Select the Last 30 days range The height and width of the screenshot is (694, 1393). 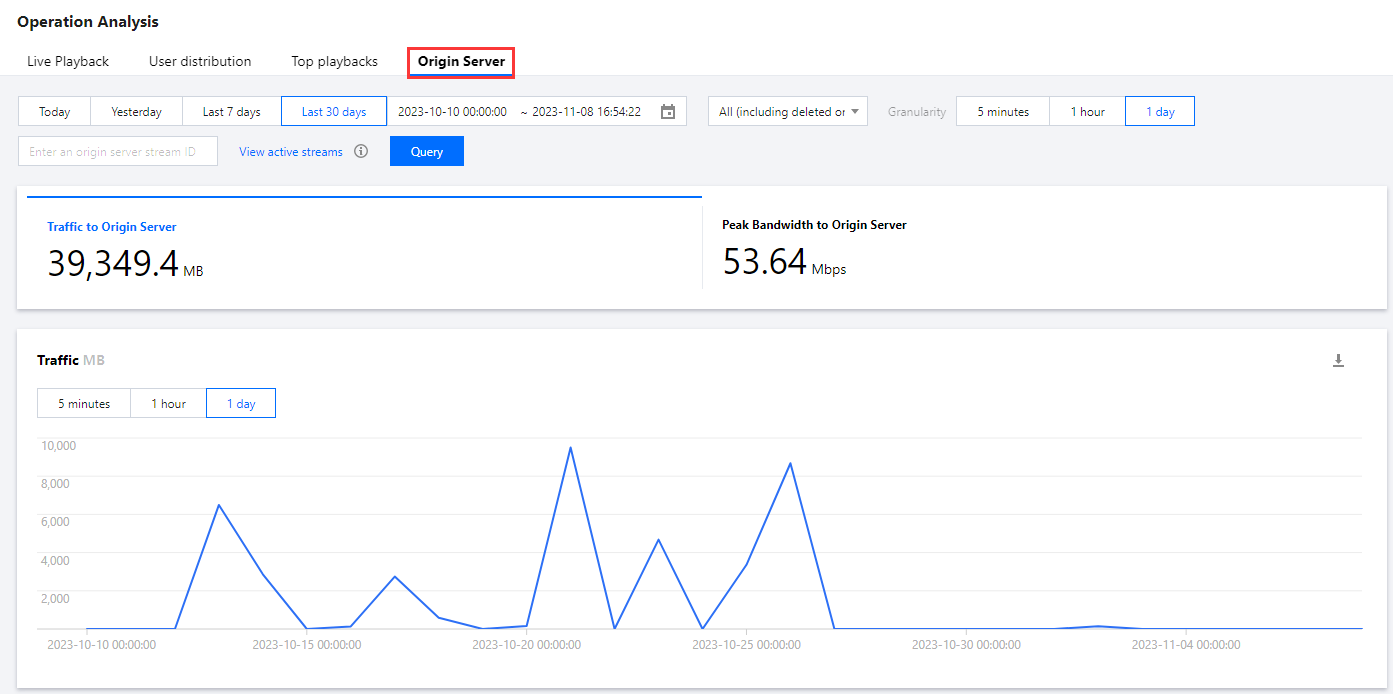point(334,111)
